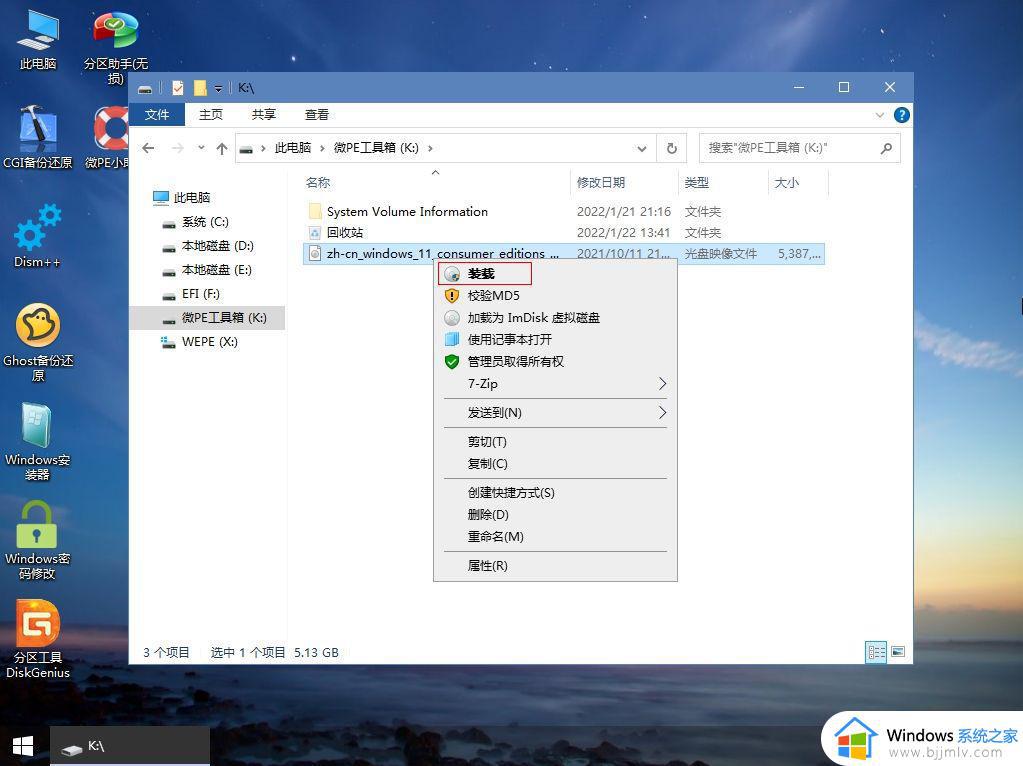Click the Windows Start button
This screenshot has width=1023, height=766.
coord(23,746)
